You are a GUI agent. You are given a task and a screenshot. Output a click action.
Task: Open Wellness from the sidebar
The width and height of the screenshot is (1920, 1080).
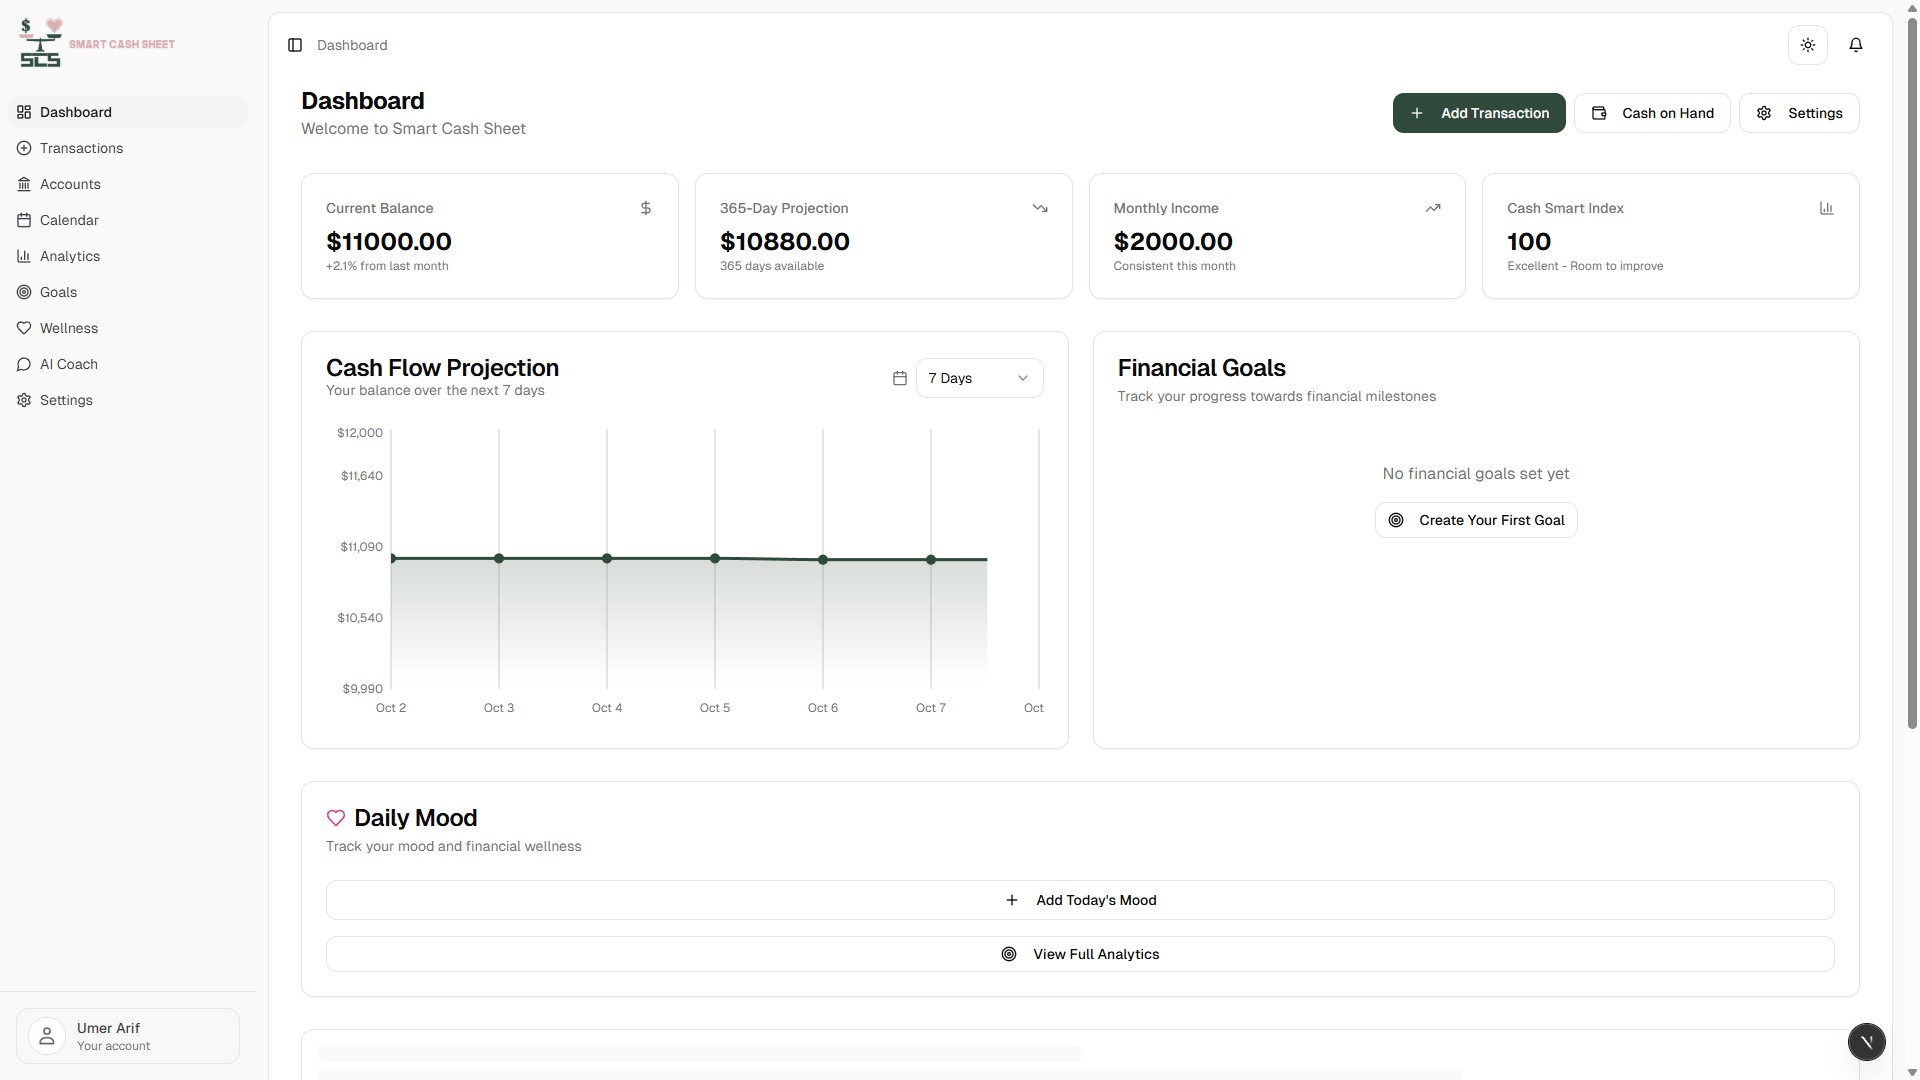pos(68,328)
